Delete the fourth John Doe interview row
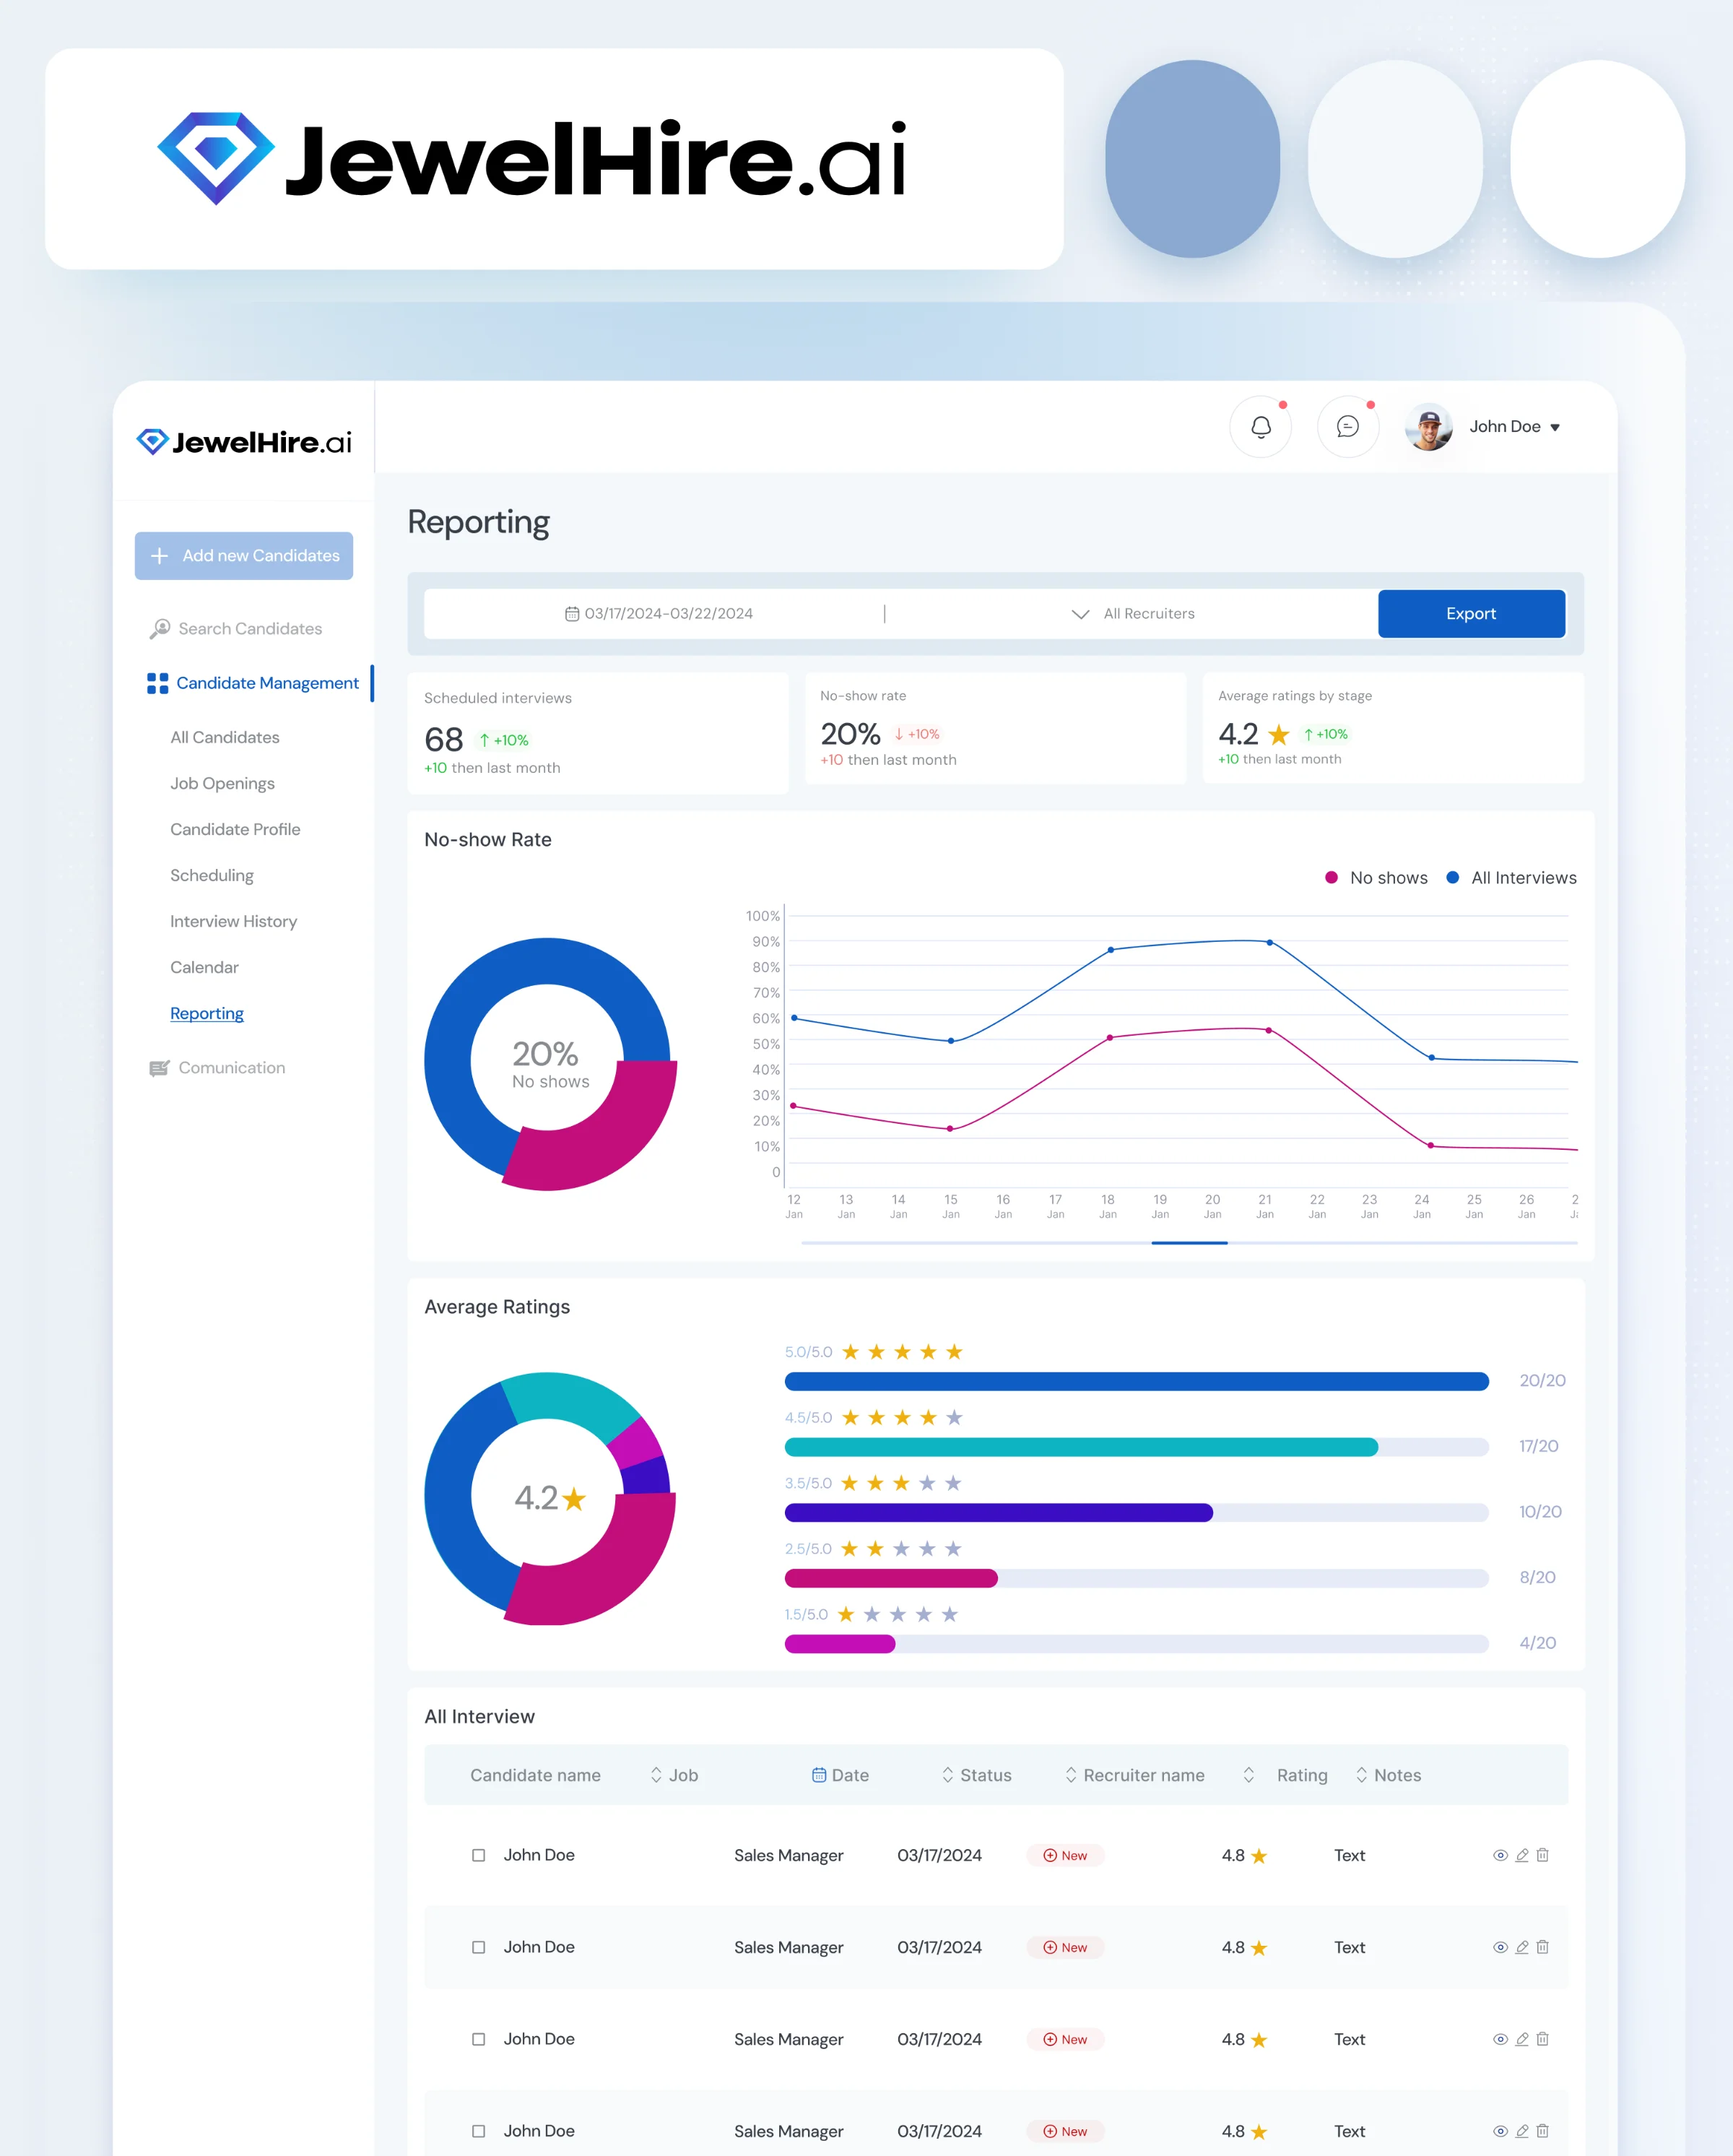The width and height of the screenshot is (1733, 2156). click(1542, 2131)
